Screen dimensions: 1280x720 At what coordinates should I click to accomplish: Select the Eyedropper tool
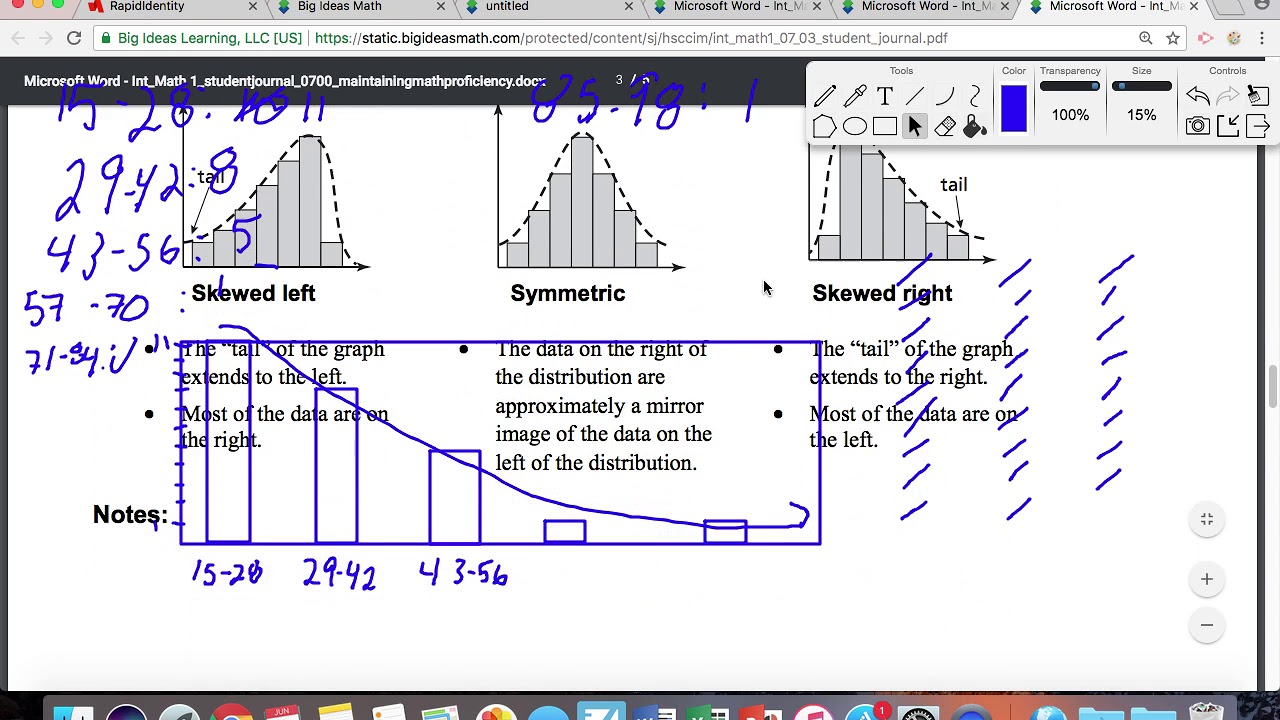click(855, 97)
